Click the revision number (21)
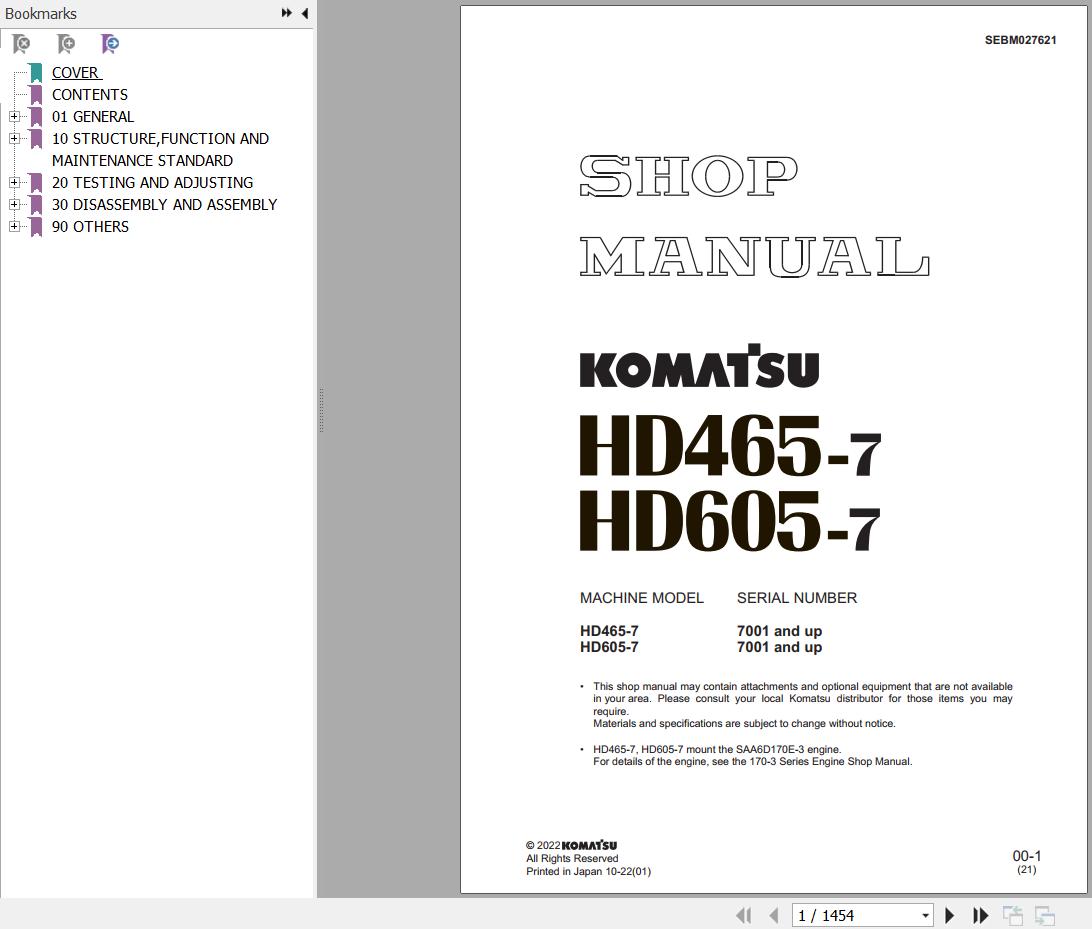This screenshot has width=1092, height=929. [1027, 870]
